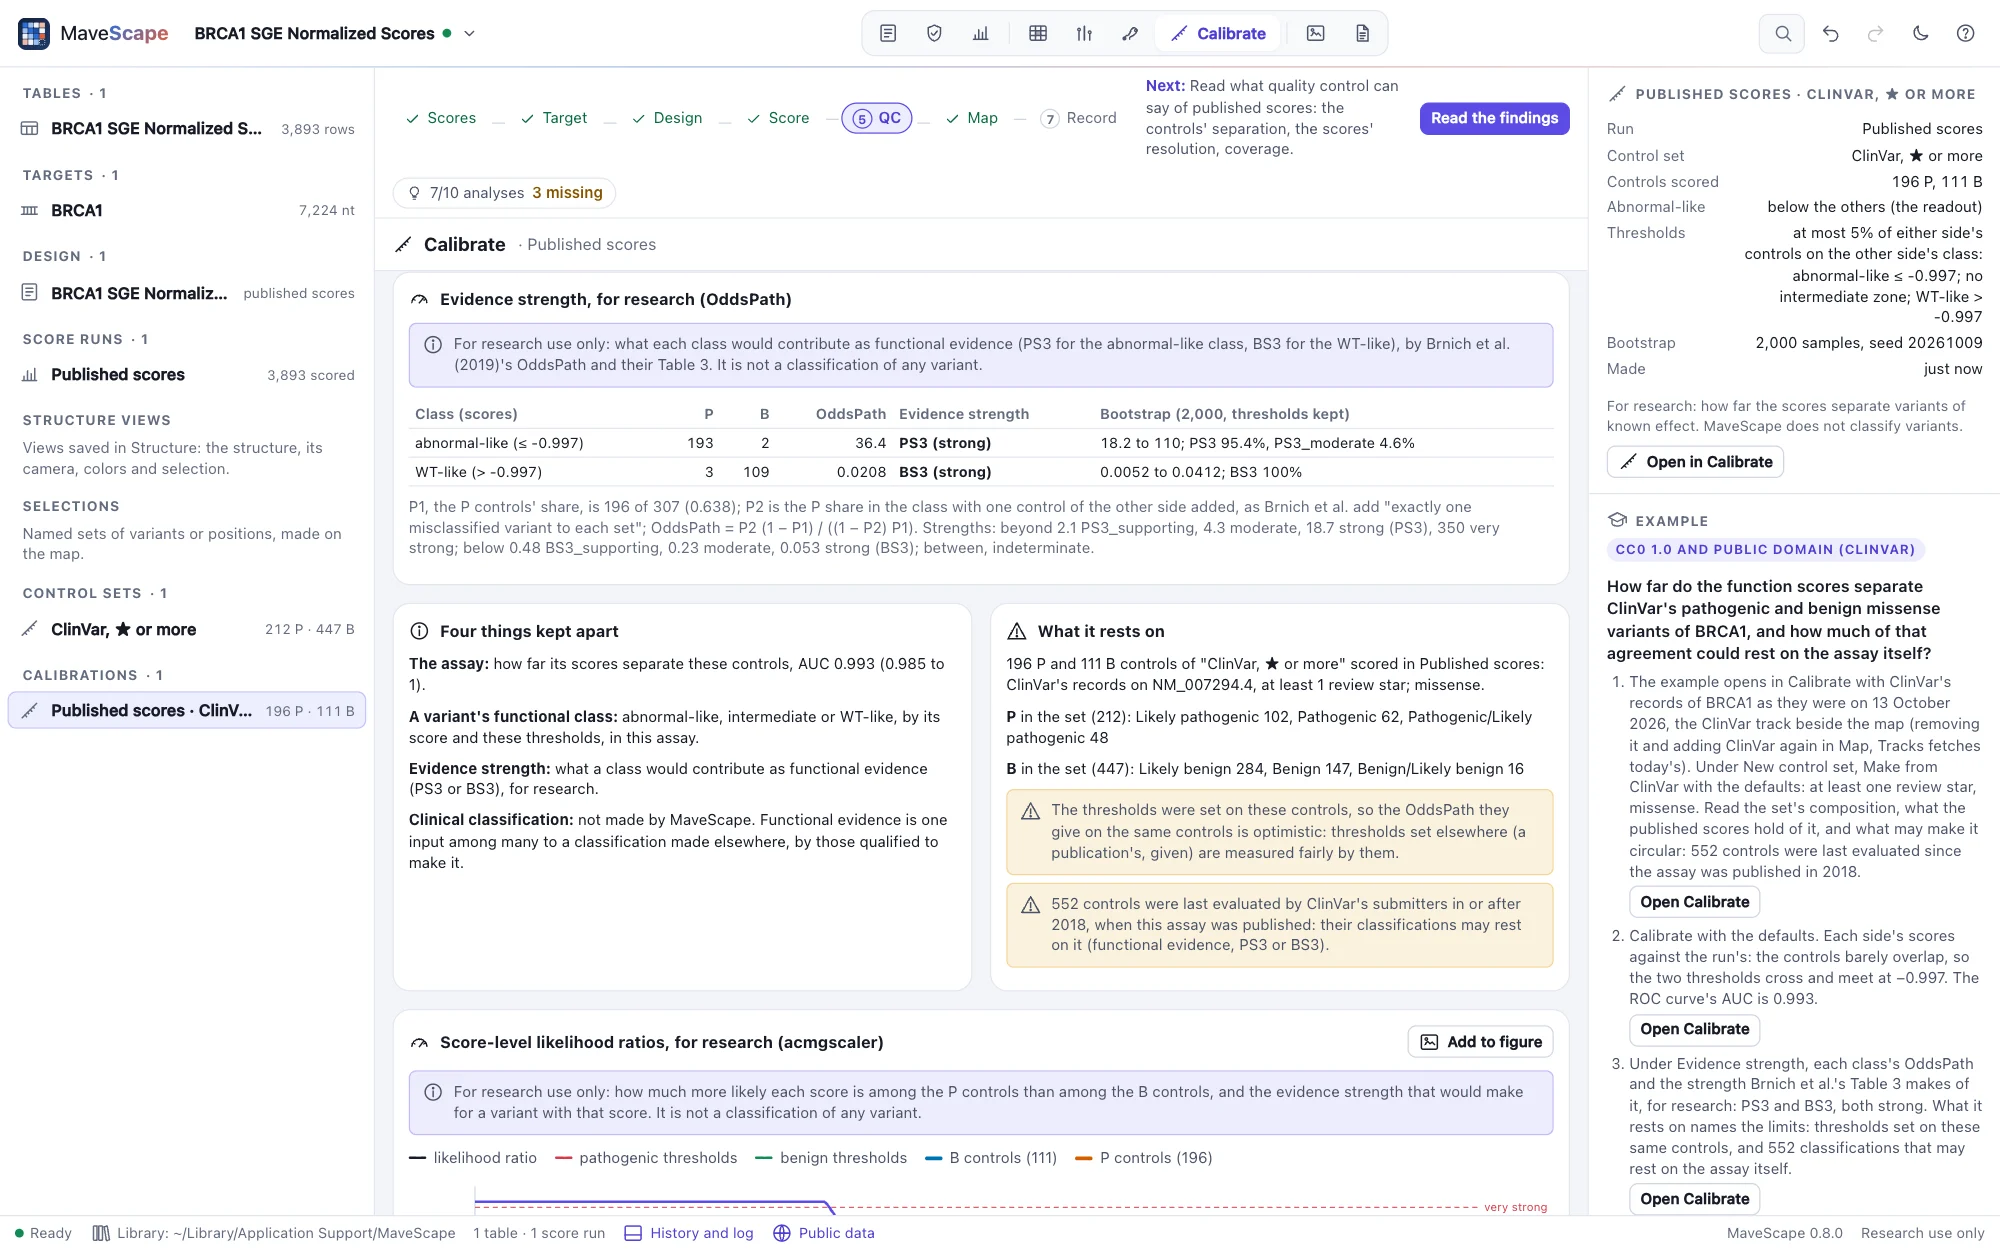The width and height of the screenshot is (2000, 1250).
Task: Expand the BRCA1 SGE Normalized Scores dropdown
Action: tap(469, 34)
